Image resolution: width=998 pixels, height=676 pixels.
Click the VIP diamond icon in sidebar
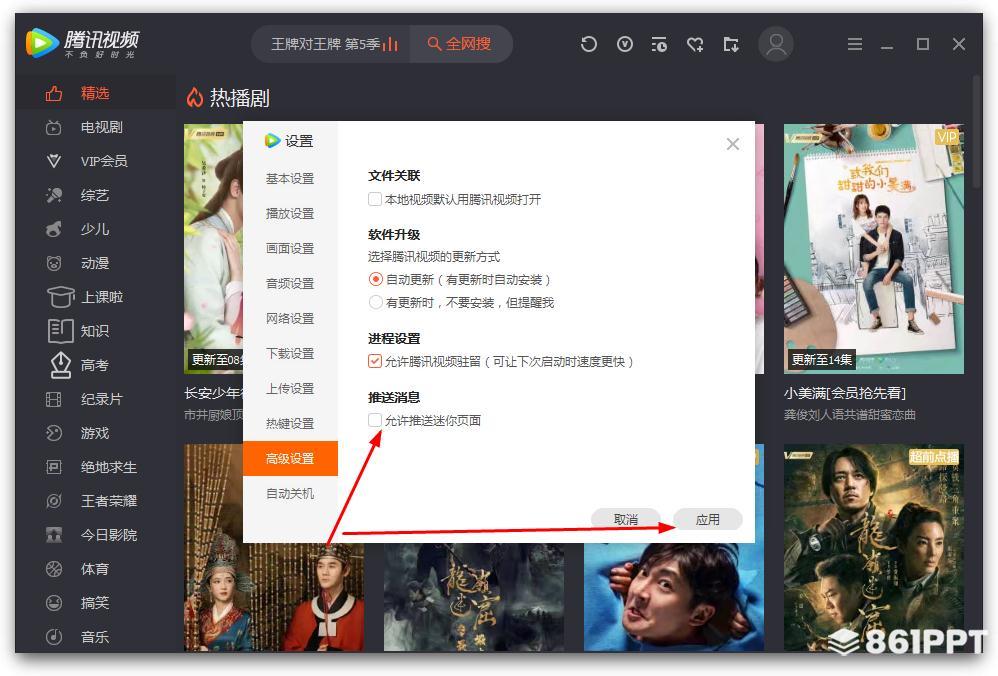[x=54, y=161]
